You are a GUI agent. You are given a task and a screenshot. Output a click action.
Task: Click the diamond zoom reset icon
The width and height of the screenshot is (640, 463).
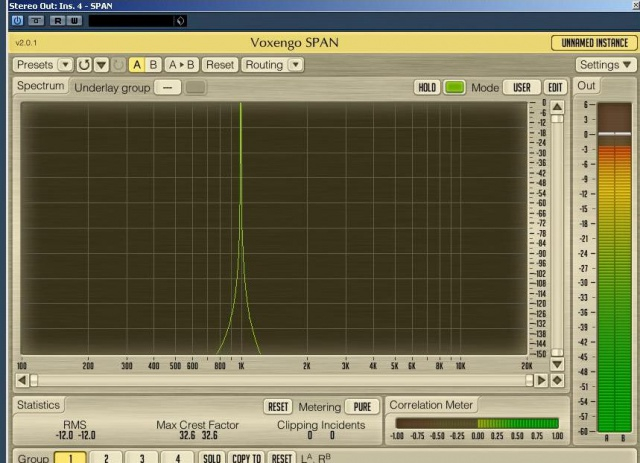pos(557,381)
